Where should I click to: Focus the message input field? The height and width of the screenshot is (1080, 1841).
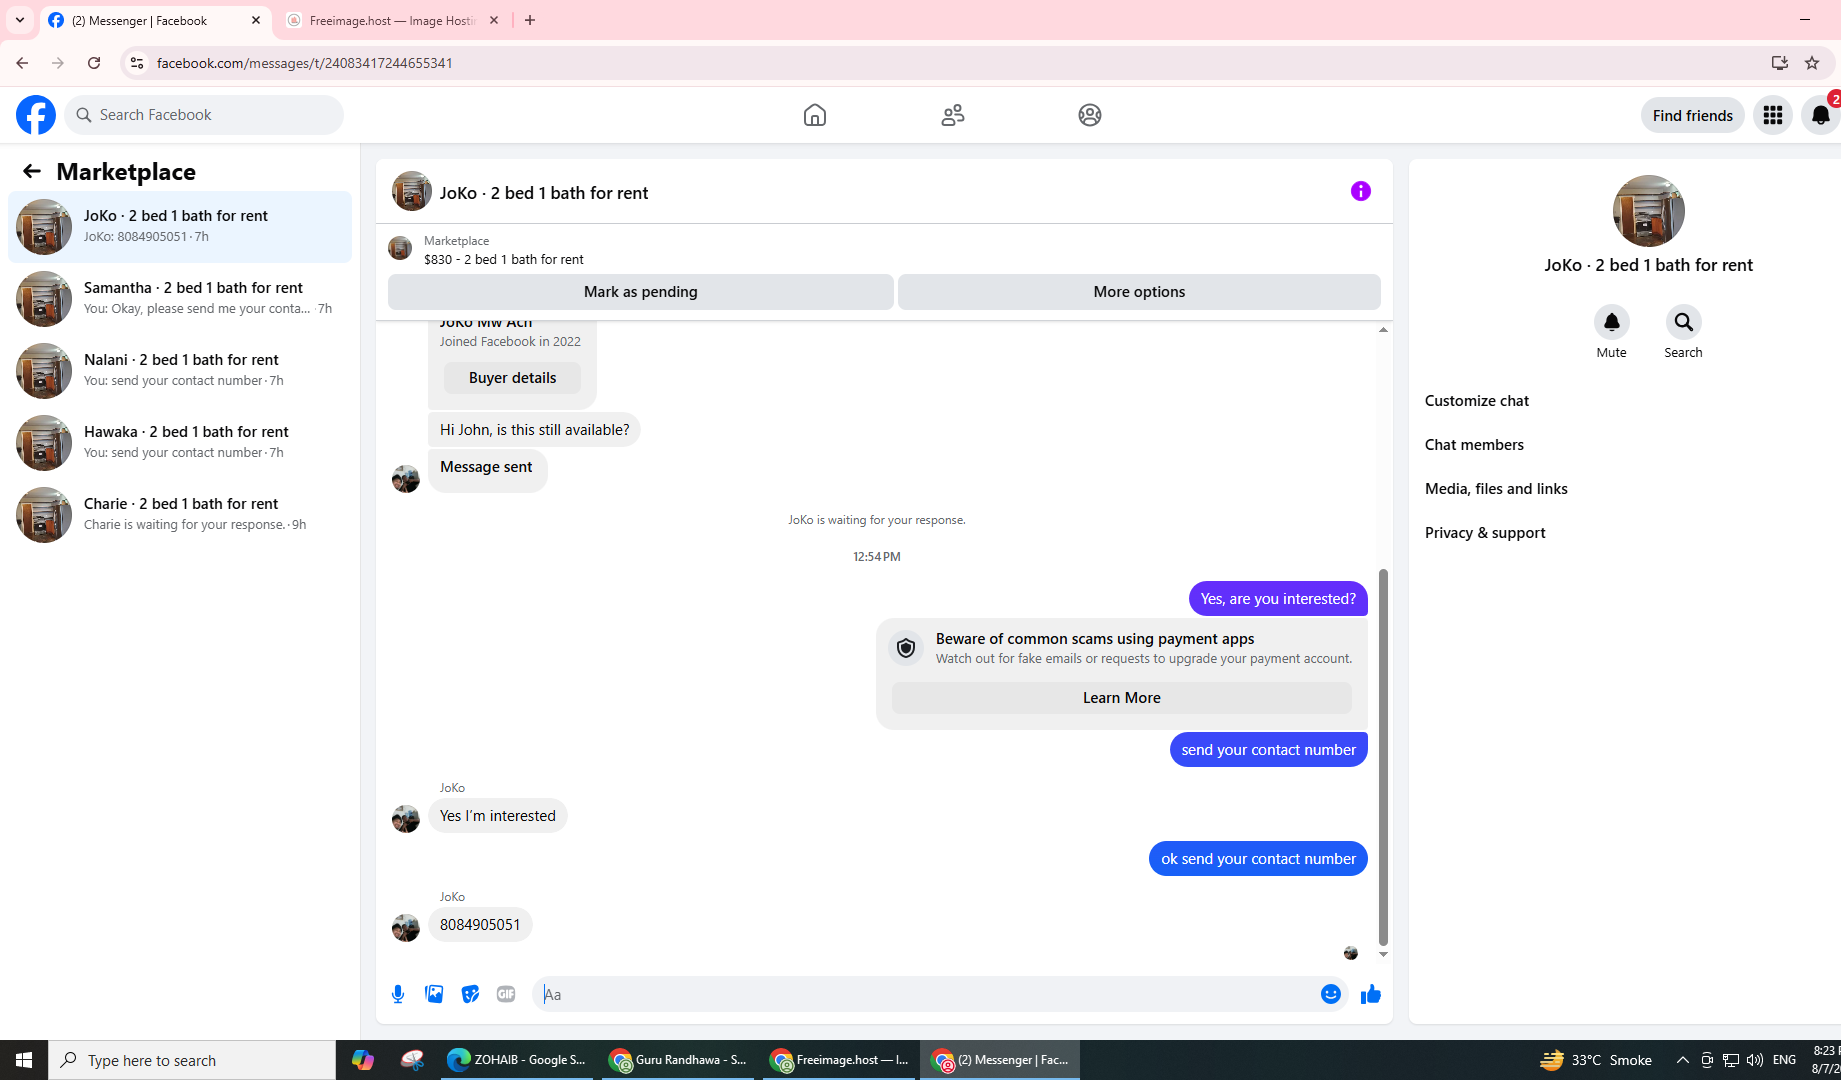(925, 994)
